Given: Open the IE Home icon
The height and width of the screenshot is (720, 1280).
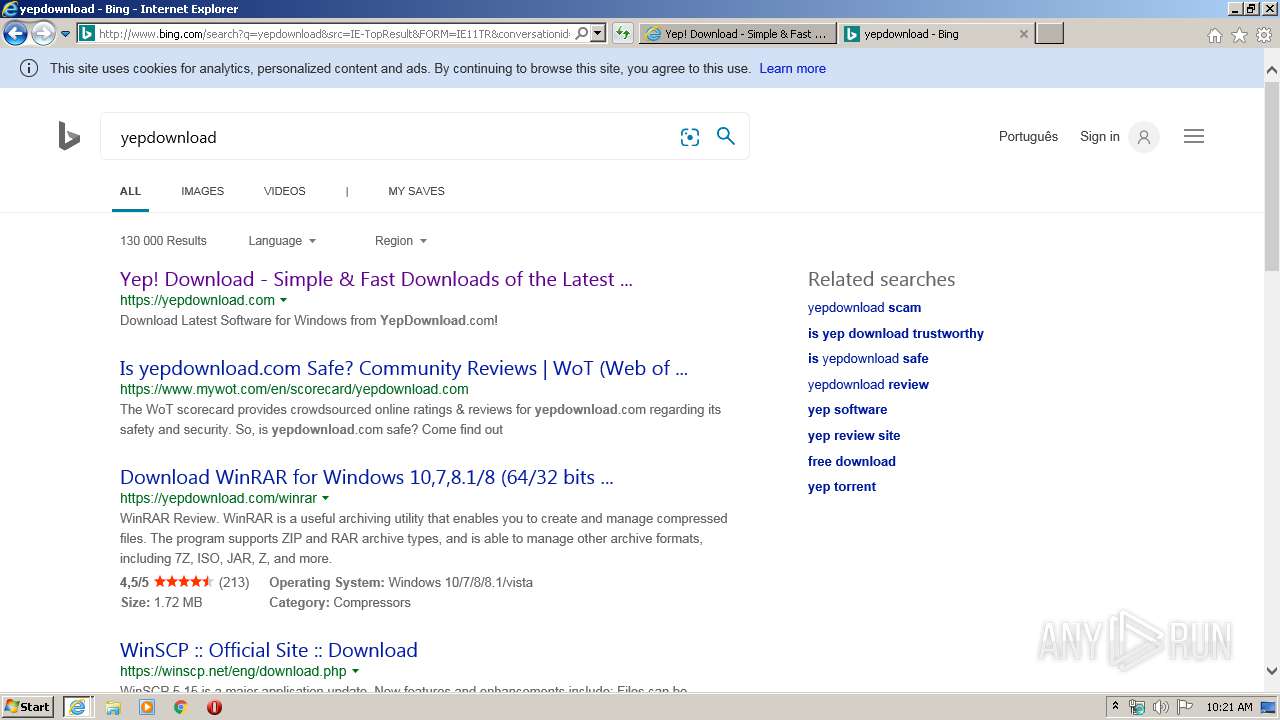Looking at the screenshot, I should [x=1214, y=35].
